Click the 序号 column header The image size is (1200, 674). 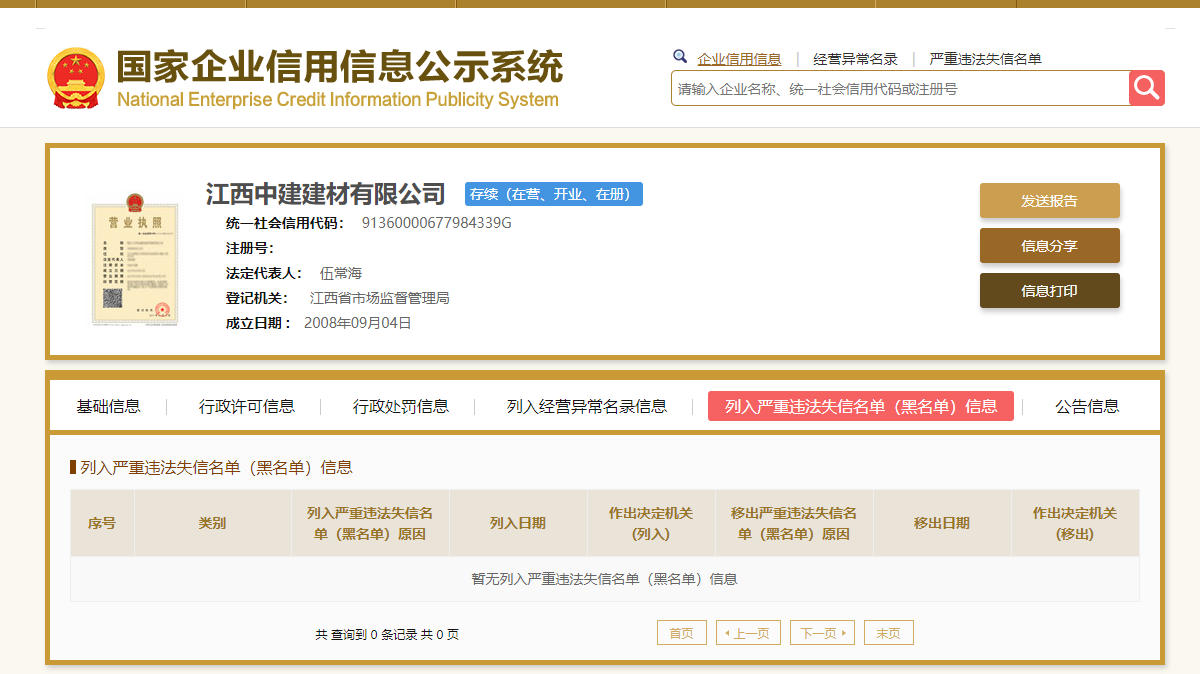click(x=102, y=523)
